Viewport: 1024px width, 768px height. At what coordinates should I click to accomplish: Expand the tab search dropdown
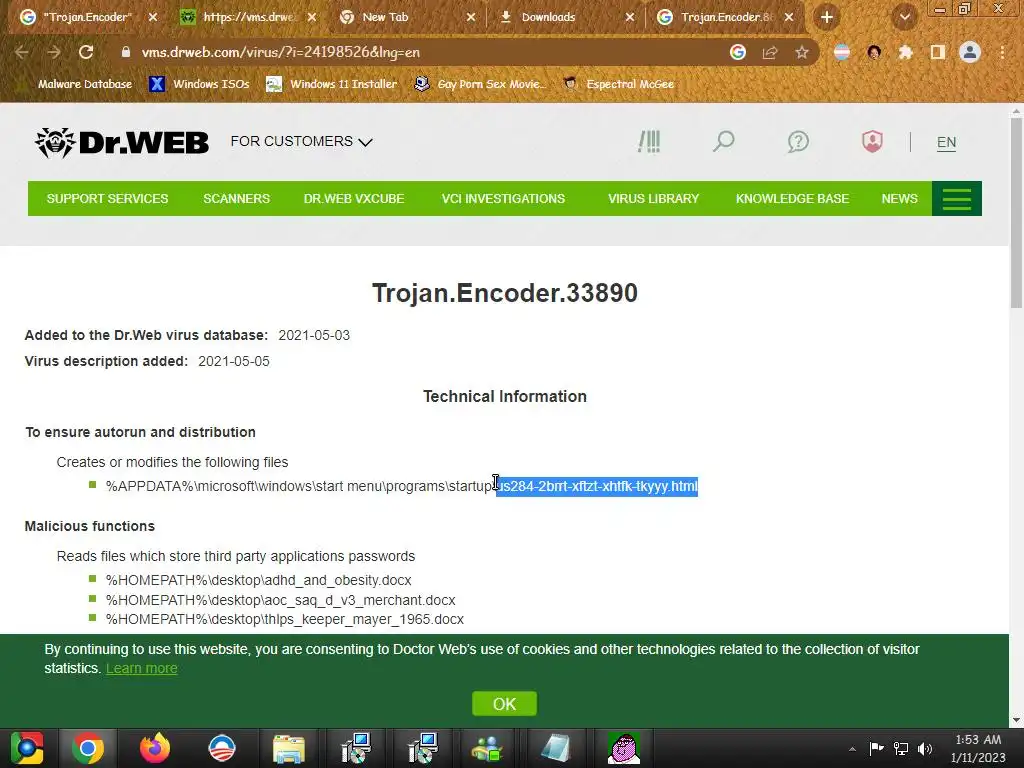[904, 17]
